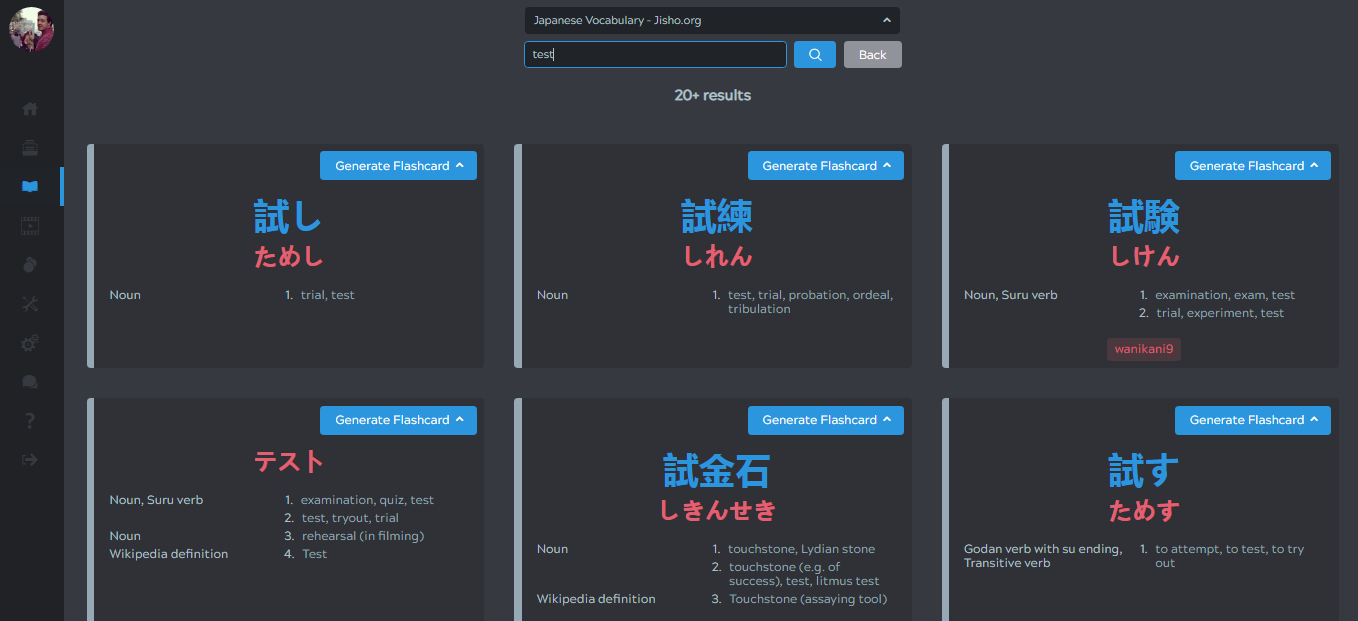1358x621 pixels.
Task: Click the definition "rehearsal (in filming)"
Action: 363,536
